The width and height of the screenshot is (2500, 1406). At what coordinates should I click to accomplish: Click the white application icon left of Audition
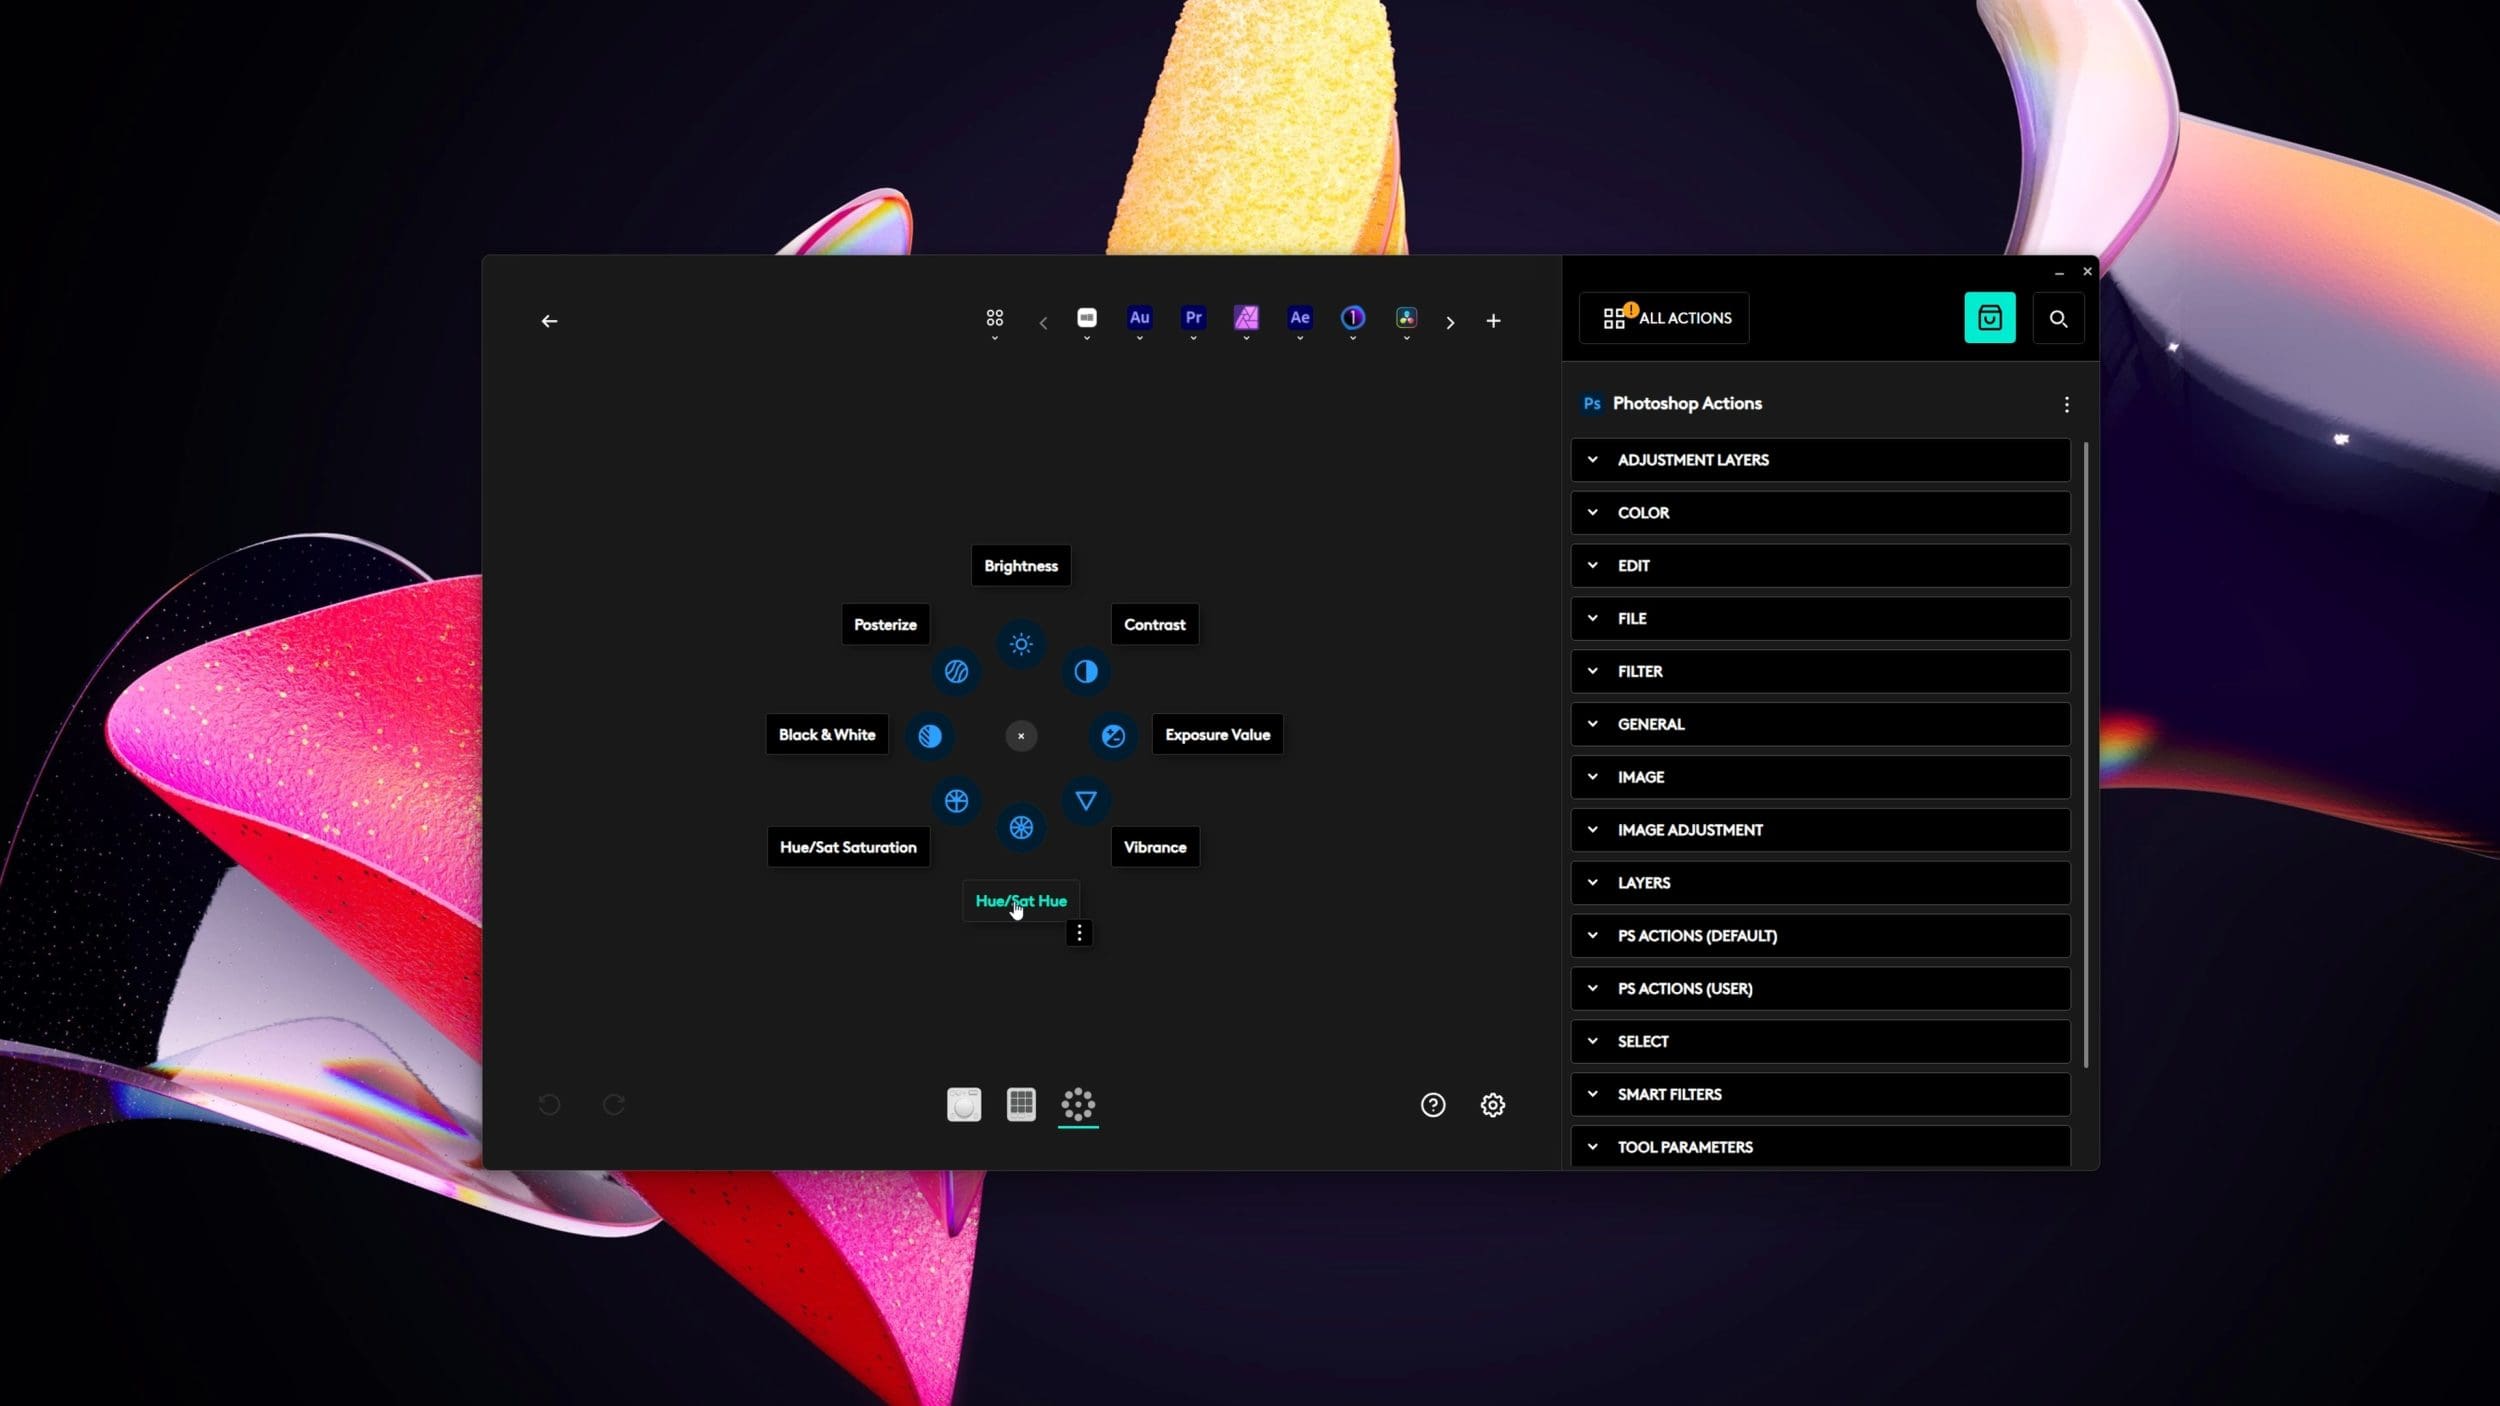click(1086, 318)
